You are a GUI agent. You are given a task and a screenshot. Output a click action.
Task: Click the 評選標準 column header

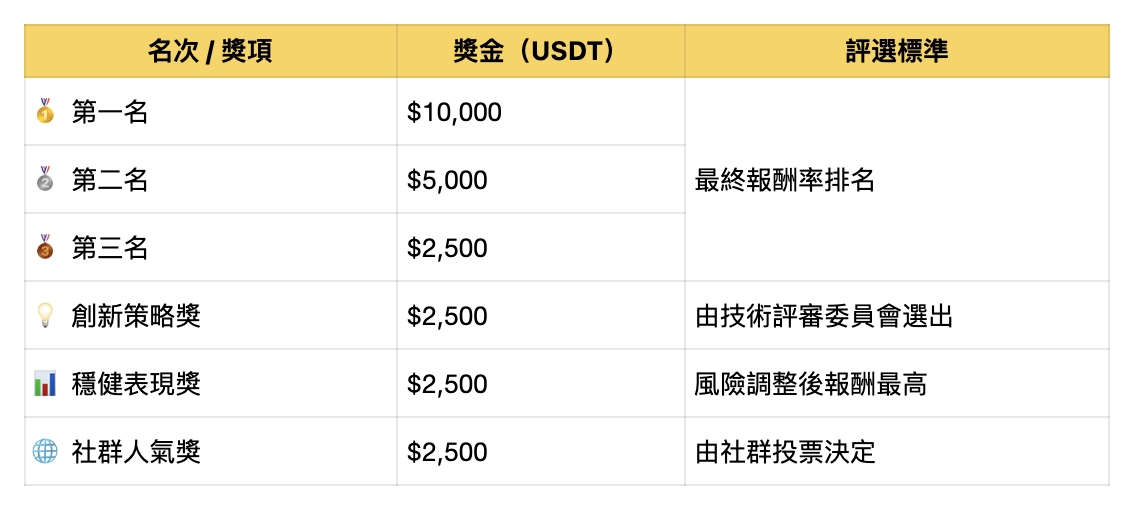click(x=896, y=51)
